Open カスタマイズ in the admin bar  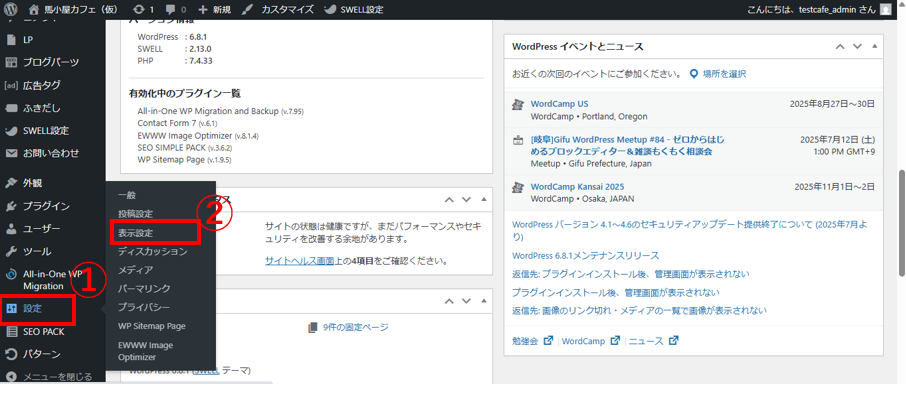pyautogui.click(x=277, y=9)
